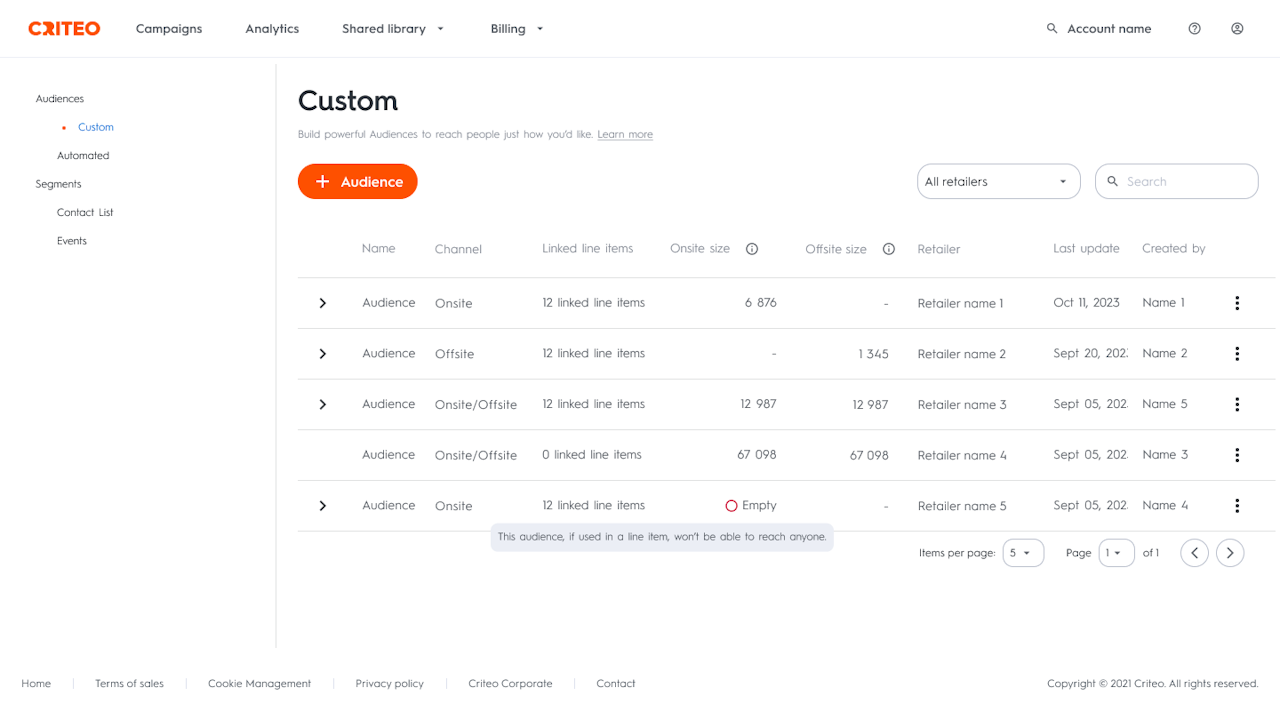Expand the Retailer name 1 audience row

tap(322, 303)
